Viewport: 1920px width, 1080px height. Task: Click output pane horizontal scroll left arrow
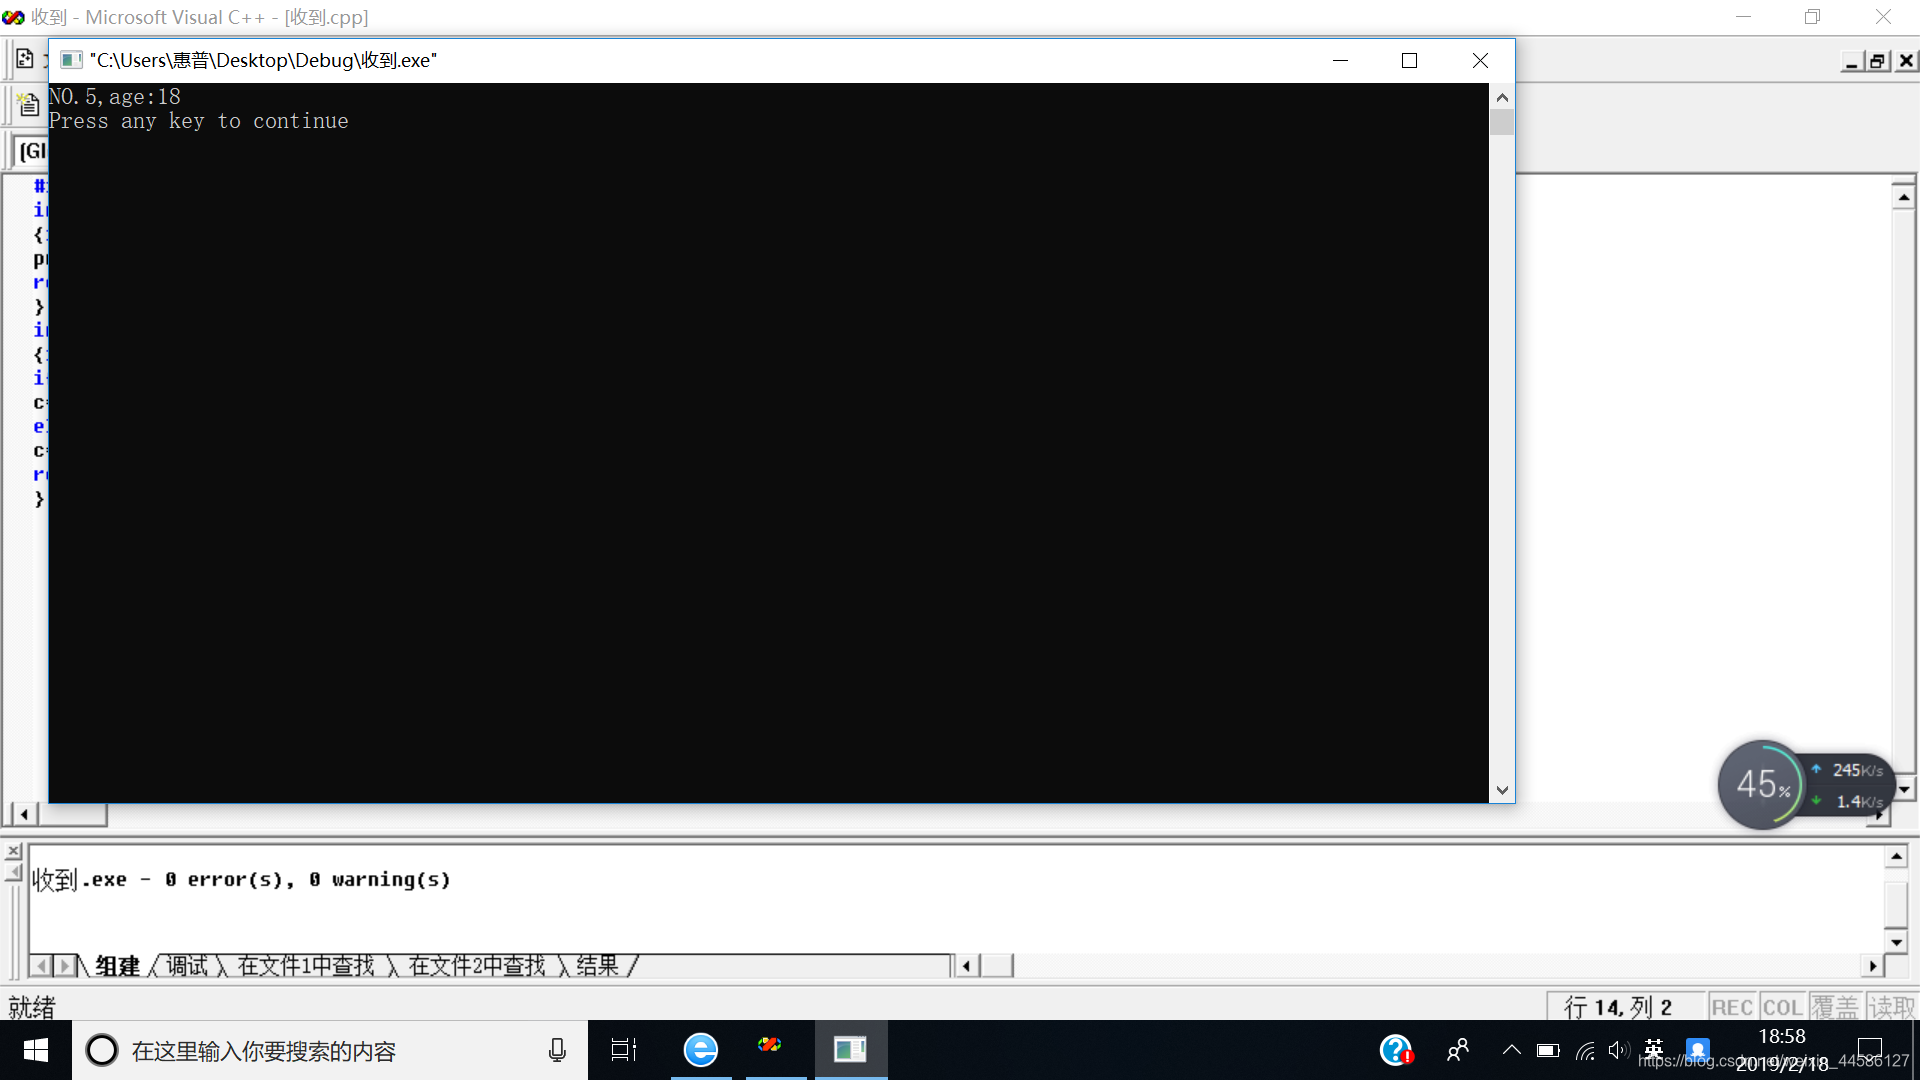[x=966, y=966]
